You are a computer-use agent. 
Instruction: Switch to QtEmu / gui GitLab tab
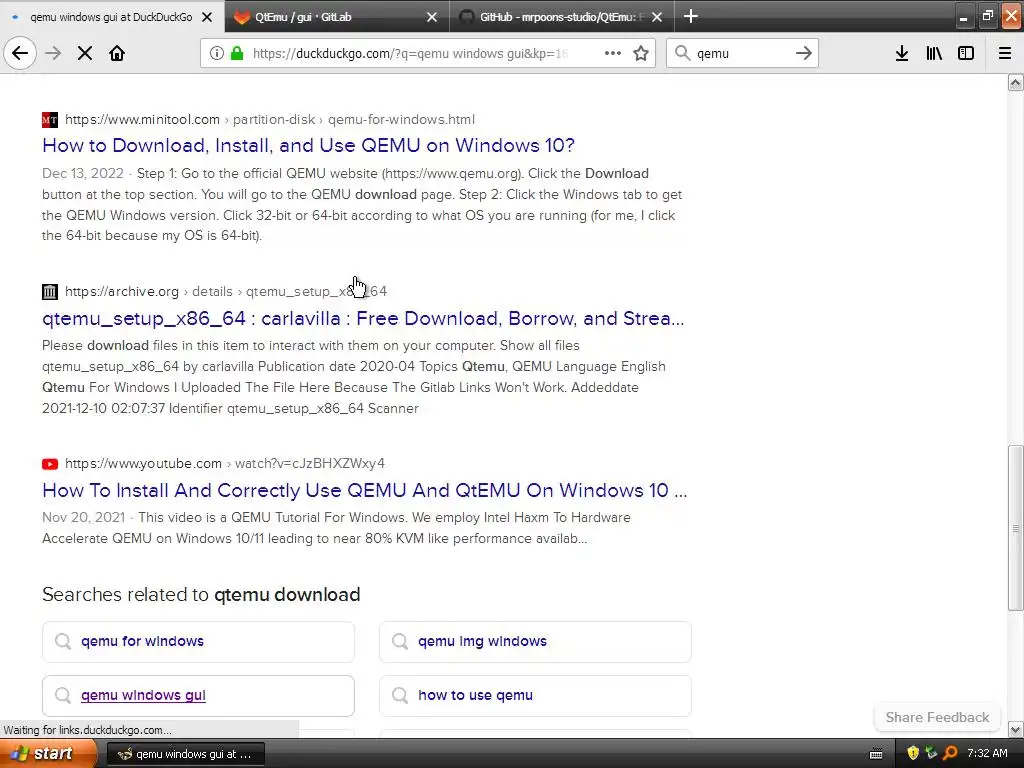337,16
